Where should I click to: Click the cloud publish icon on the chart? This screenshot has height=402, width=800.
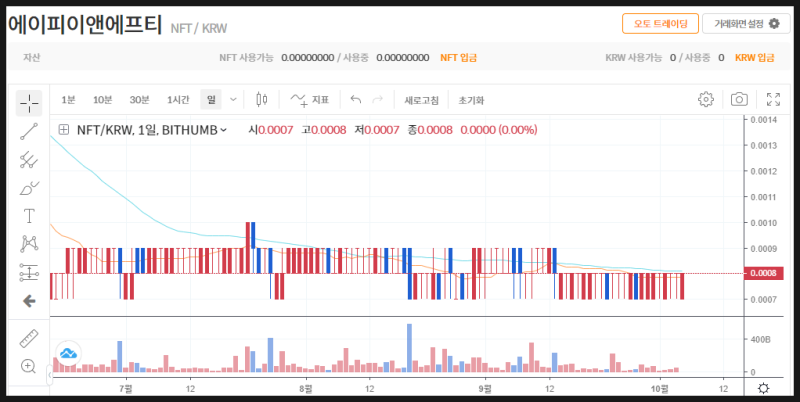[68, 353]
